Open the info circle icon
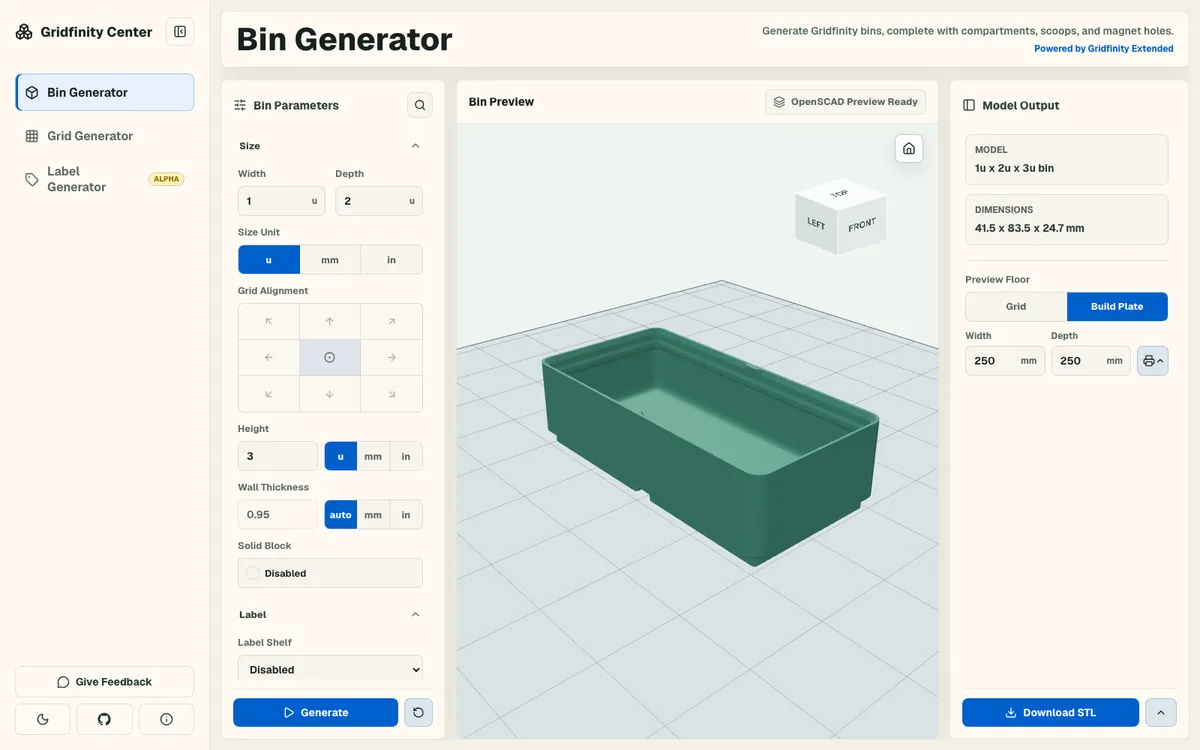This screenshot has height=750, width=1200. (166, 719)
